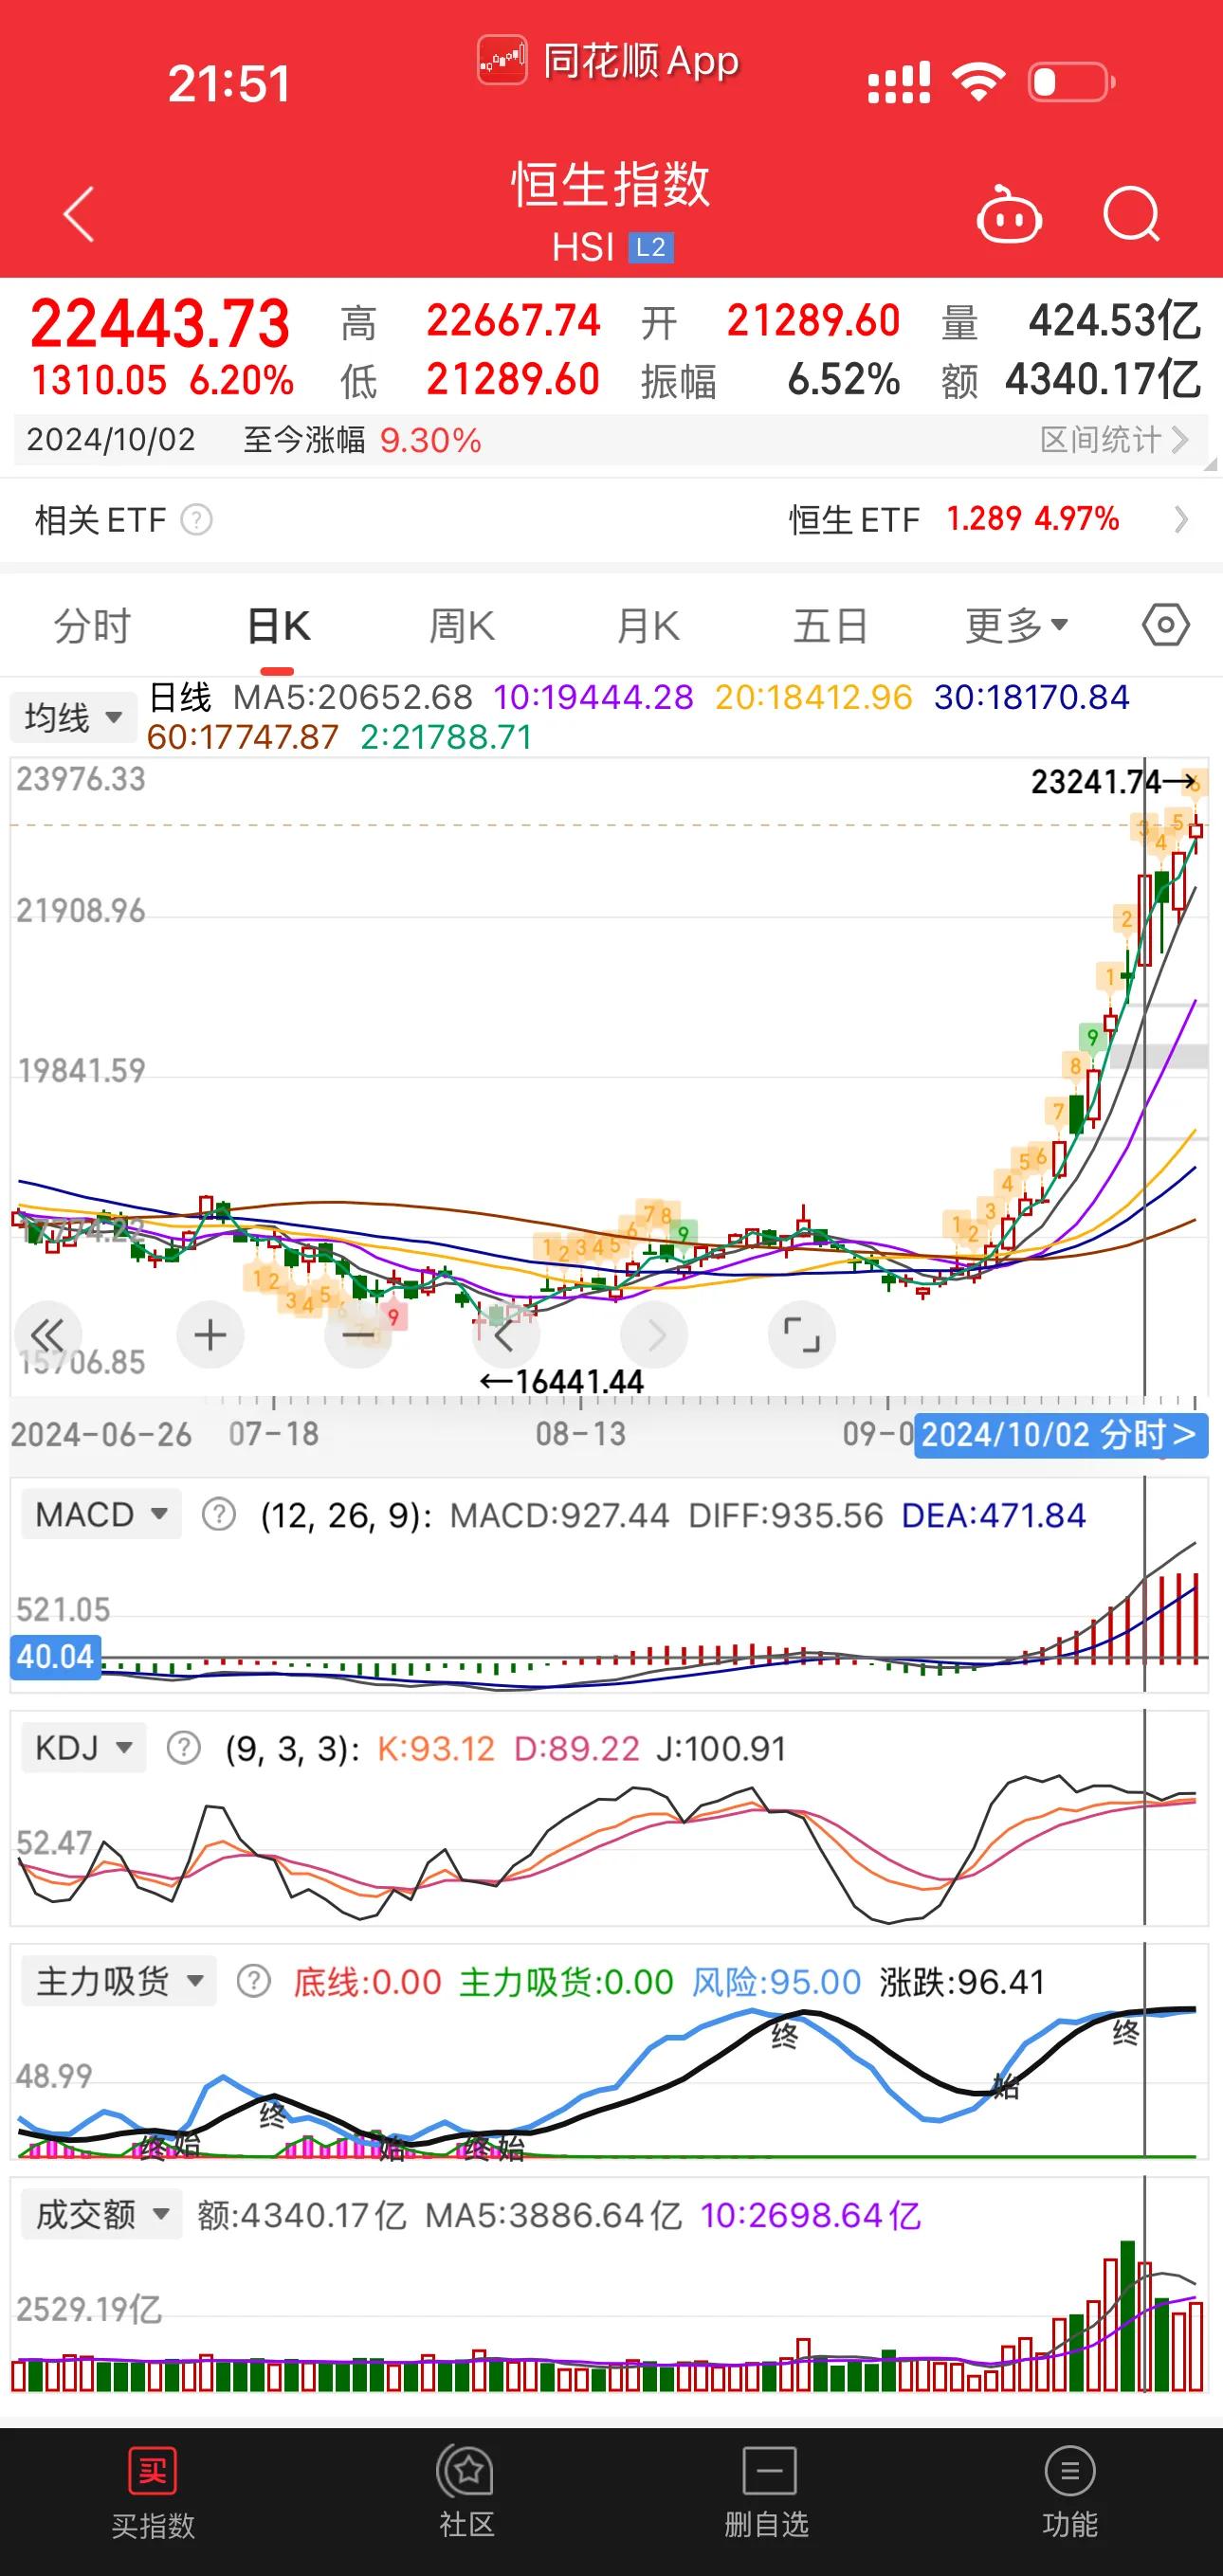Screen dimensions: 1223x2576
Task: Open 主力吸货 indicator dropdown
Action: pos(119,1980)
